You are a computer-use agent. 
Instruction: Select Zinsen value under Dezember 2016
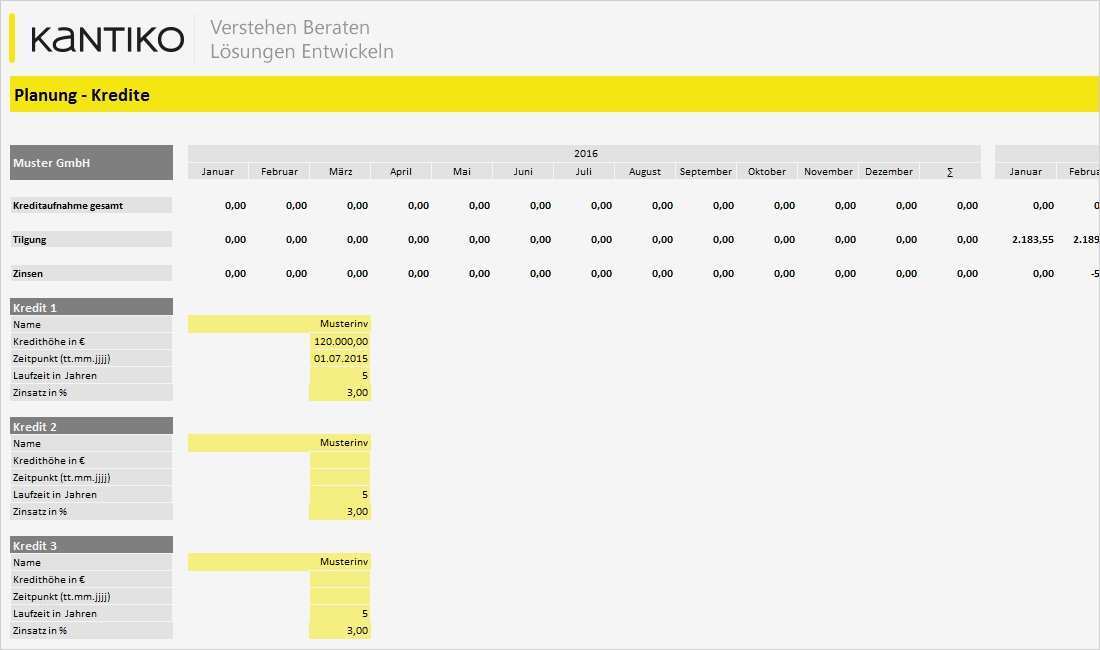(x=906, y=273)
